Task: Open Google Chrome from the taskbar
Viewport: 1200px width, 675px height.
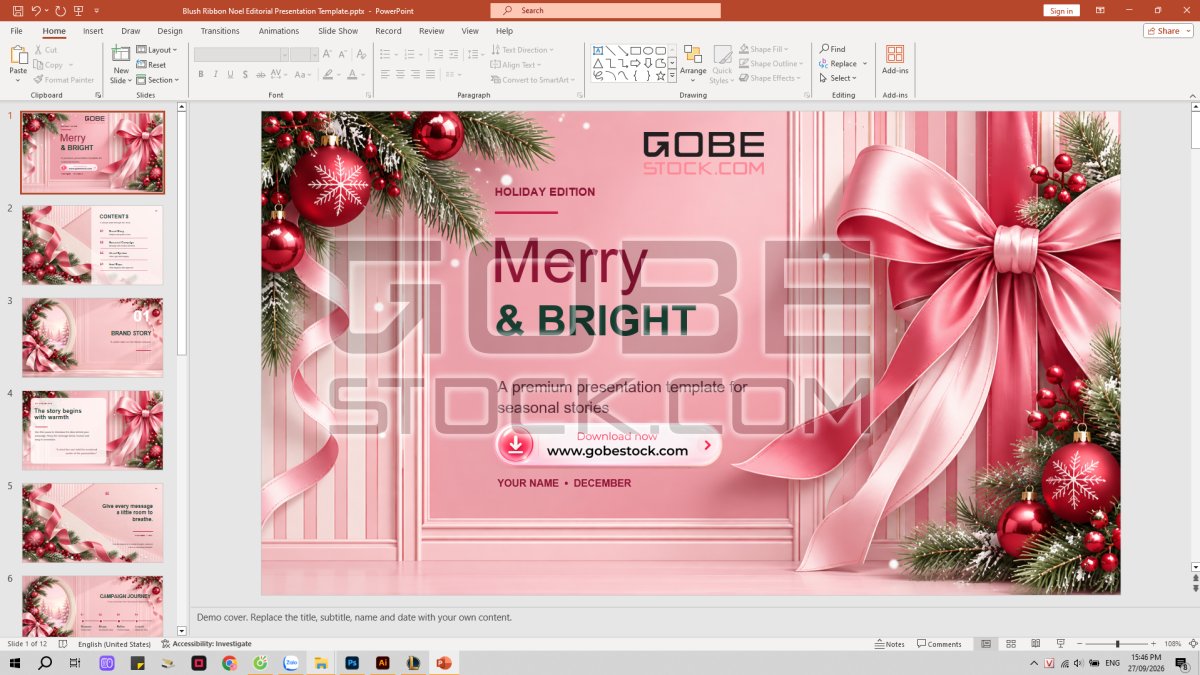Action: [x=229, y=663]
